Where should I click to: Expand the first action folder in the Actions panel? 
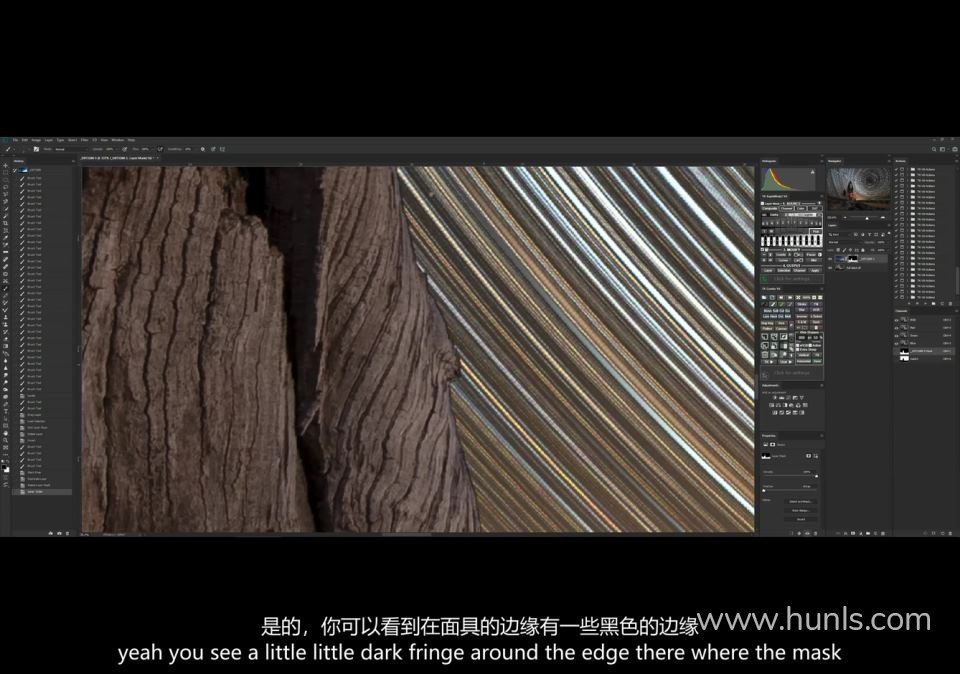pos(909,169)
